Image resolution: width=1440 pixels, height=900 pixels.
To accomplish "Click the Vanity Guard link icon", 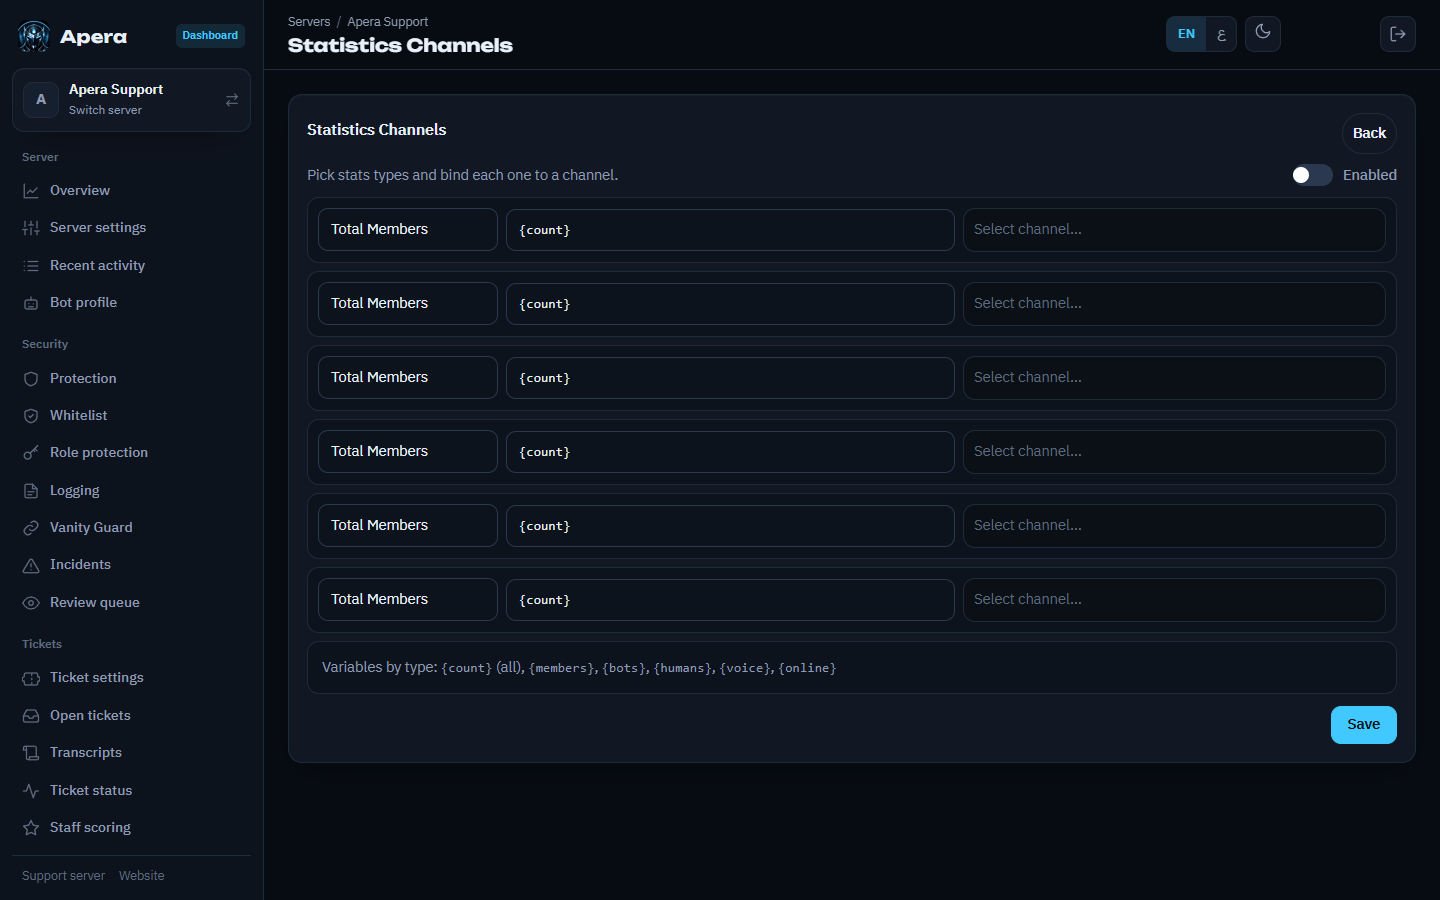I will click(x=31, y=528).
